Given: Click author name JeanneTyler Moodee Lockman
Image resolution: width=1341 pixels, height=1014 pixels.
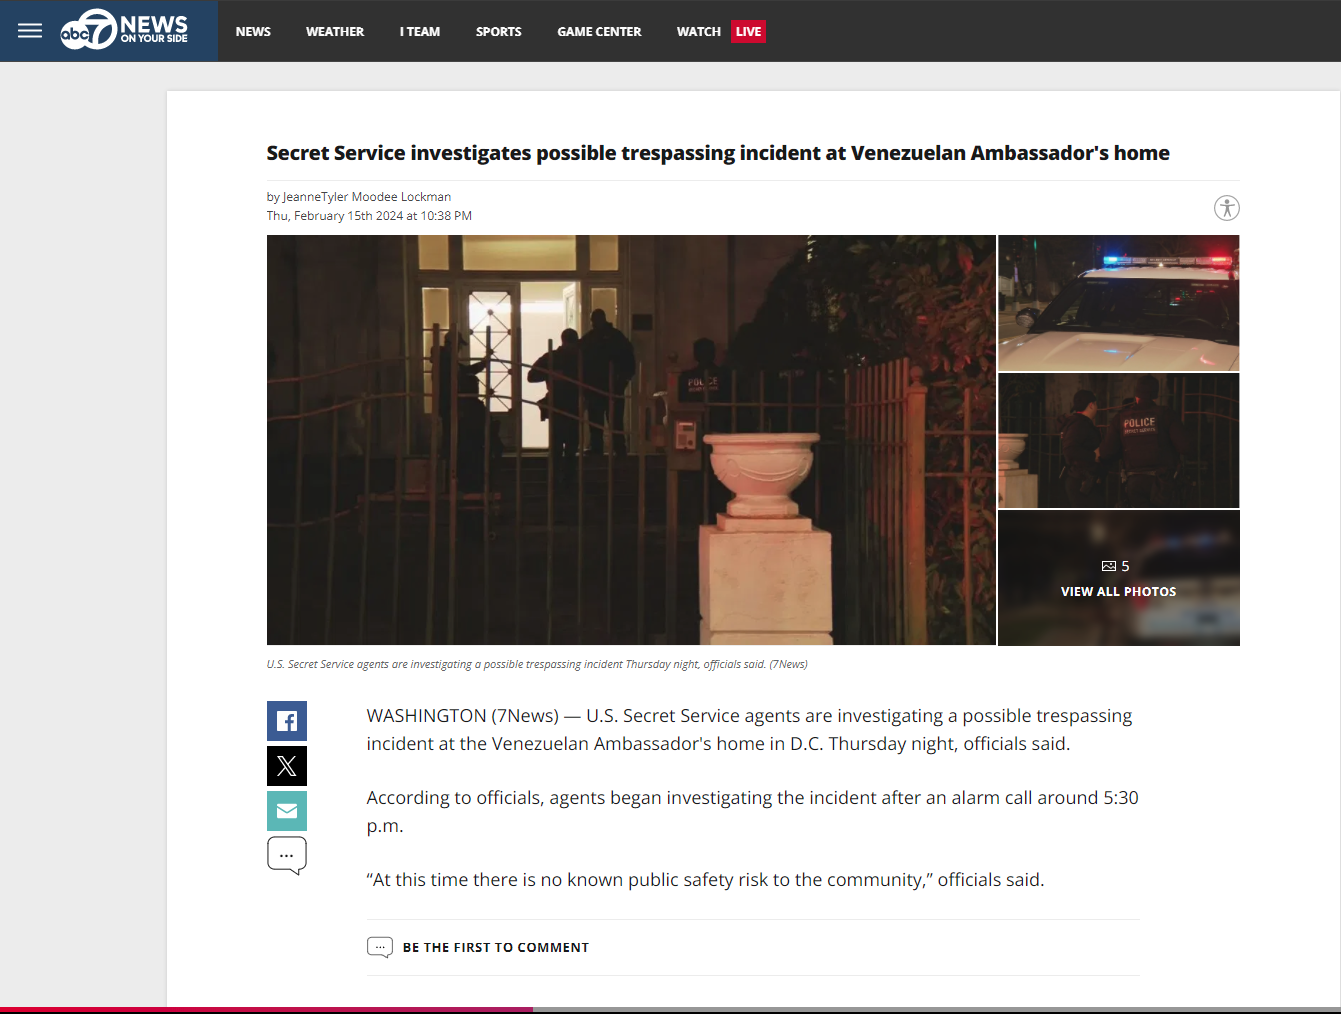Looking at the screenshot, I should 367,197.
